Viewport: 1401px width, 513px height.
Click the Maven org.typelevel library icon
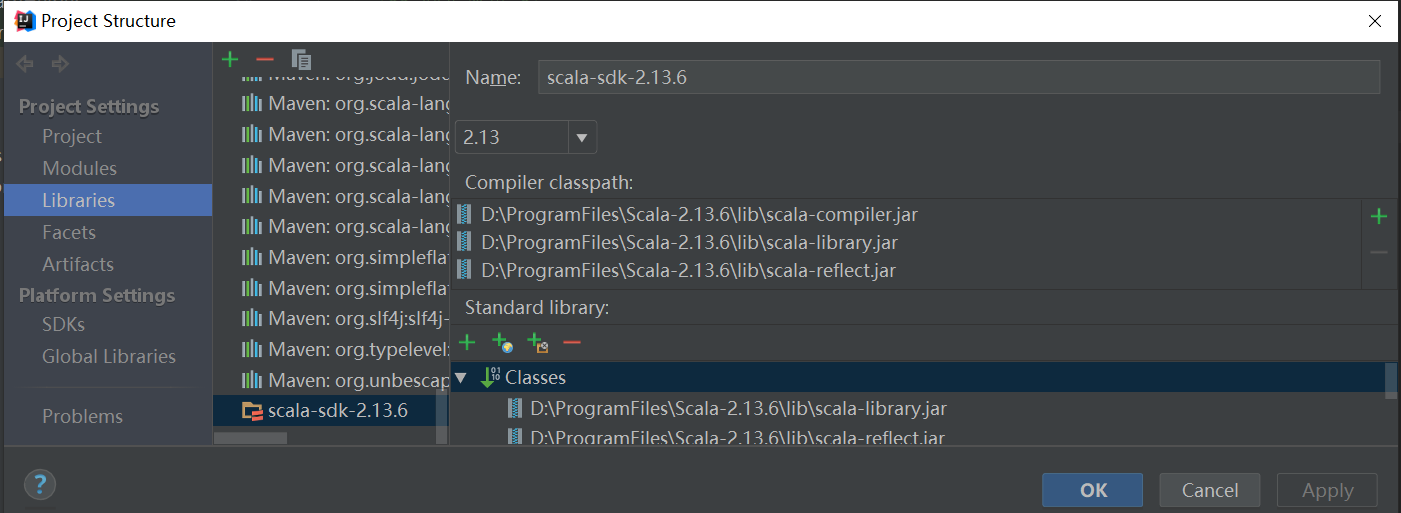point(252,349)
